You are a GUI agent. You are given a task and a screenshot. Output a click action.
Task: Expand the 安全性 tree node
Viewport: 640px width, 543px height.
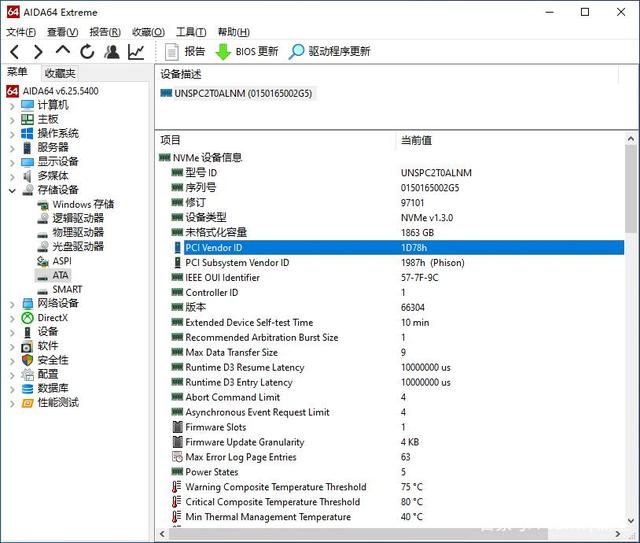tap(12, 361)
